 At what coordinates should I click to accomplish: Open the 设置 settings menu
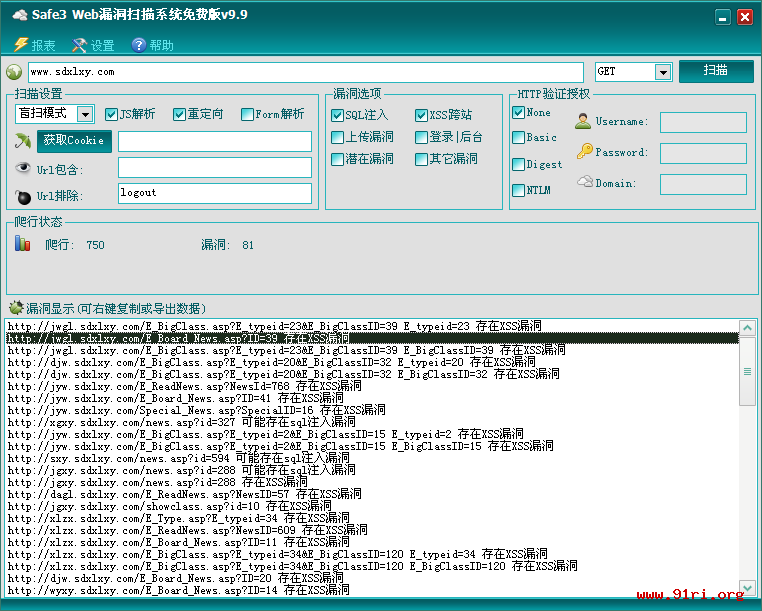click(x=93, y=45)
